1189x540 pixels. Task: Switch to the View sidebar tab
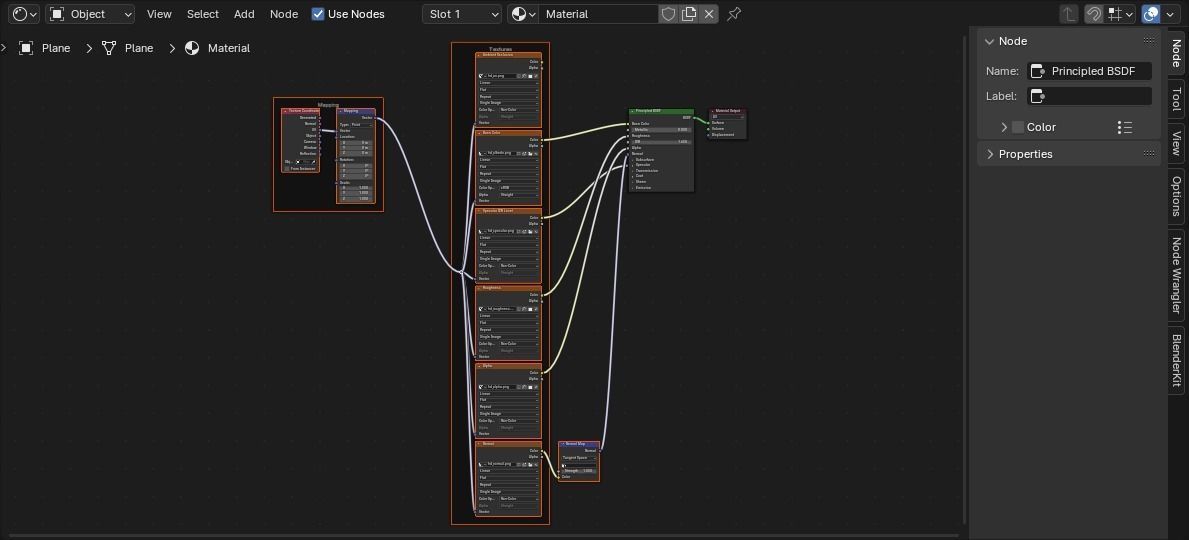coord(1176,143)
